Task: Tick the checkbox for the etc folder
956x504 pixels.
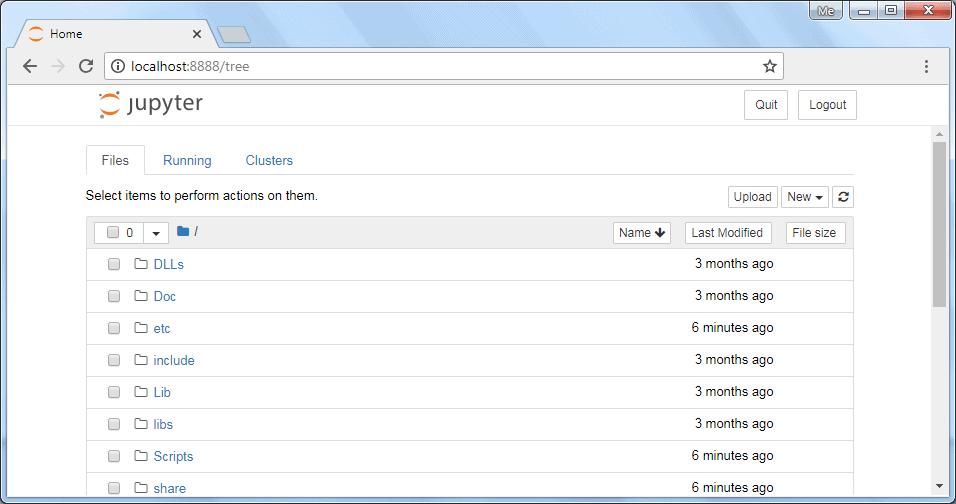Action: (x=114, y=328)
